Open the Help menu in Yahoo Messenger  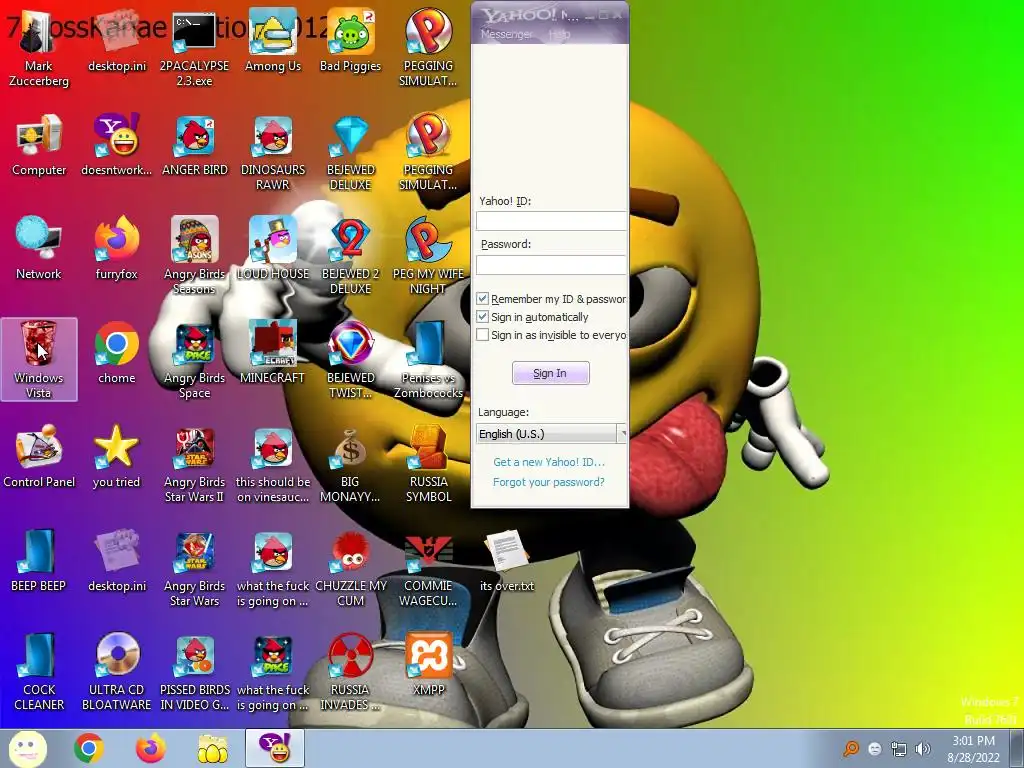[558, 34]
